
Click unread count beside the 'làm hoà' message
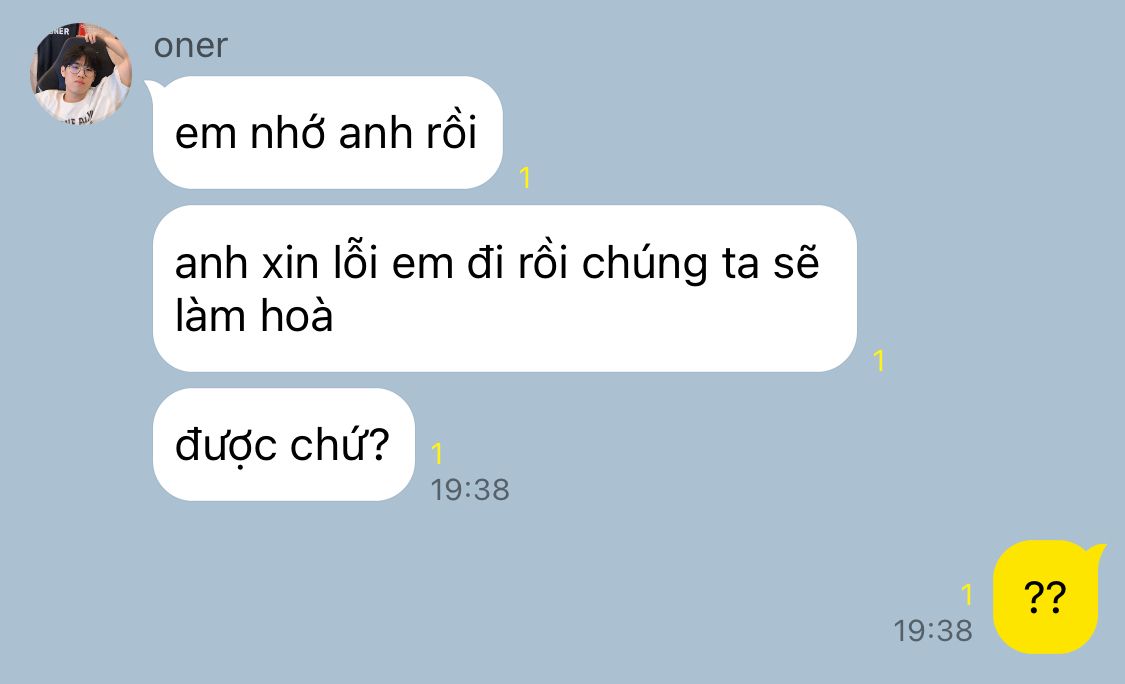[879, 360]
